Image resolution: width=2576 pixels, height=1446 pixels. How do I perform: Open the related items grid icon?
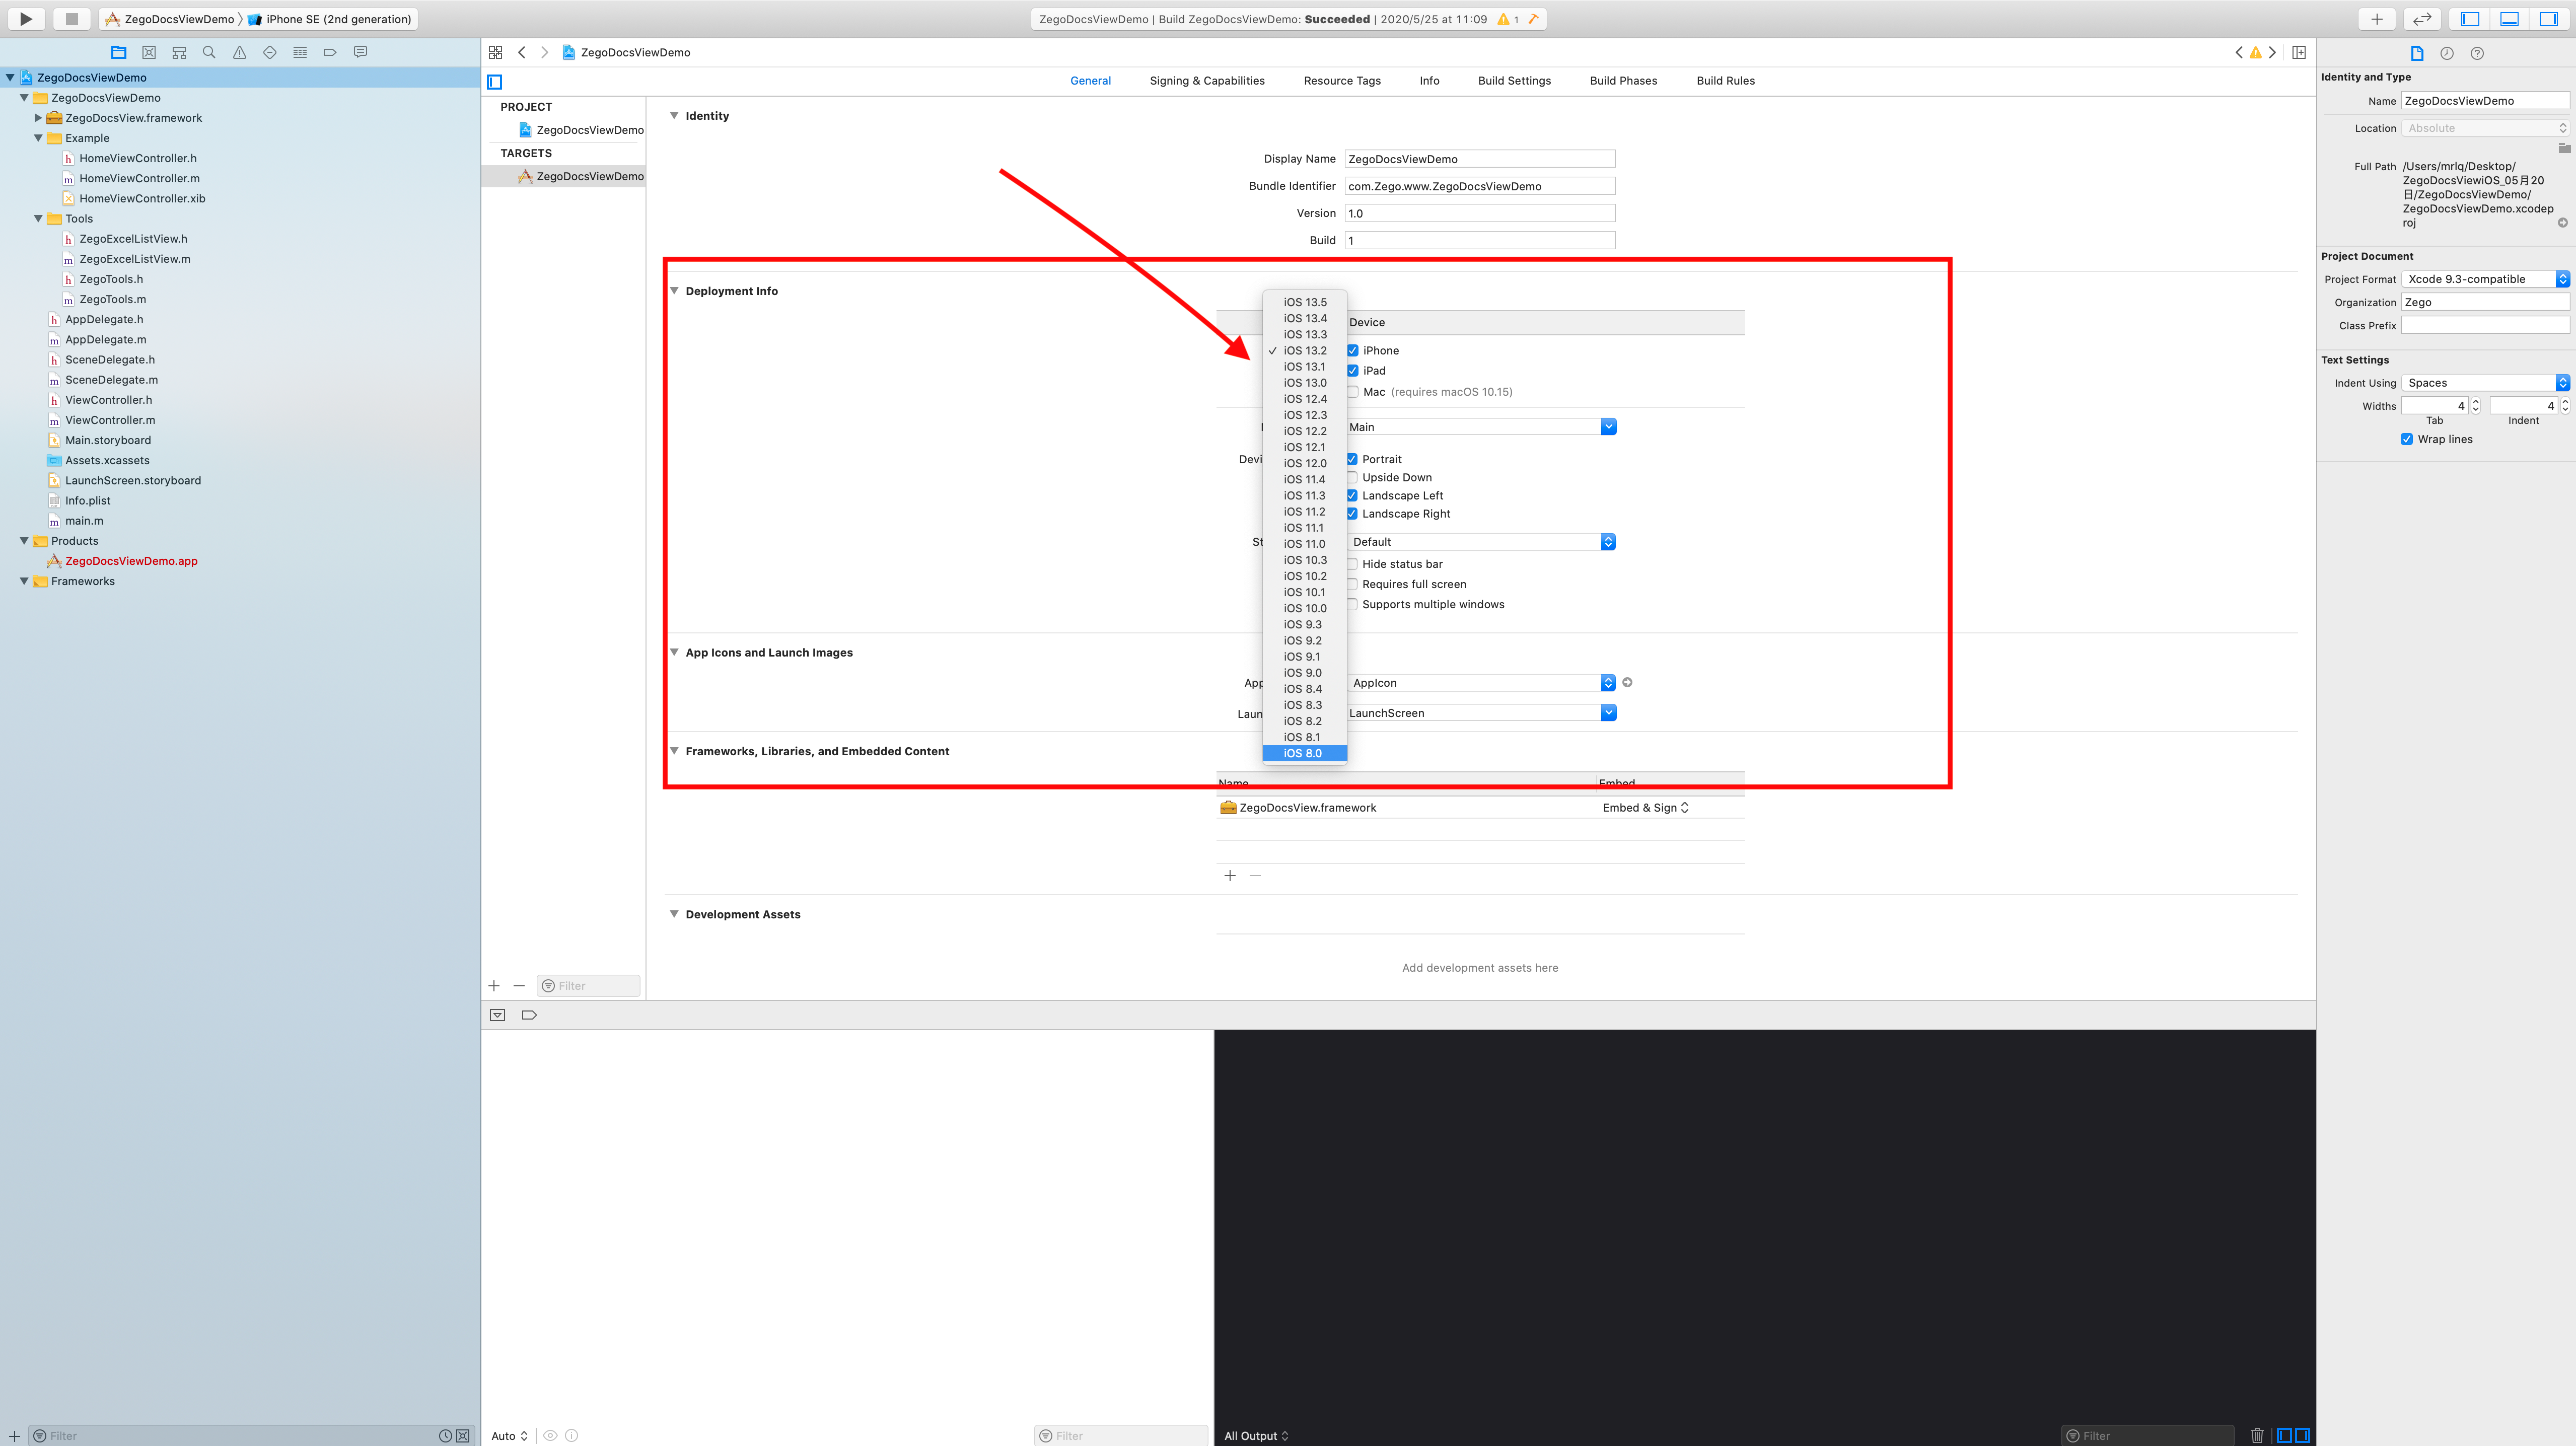point(495,52)
